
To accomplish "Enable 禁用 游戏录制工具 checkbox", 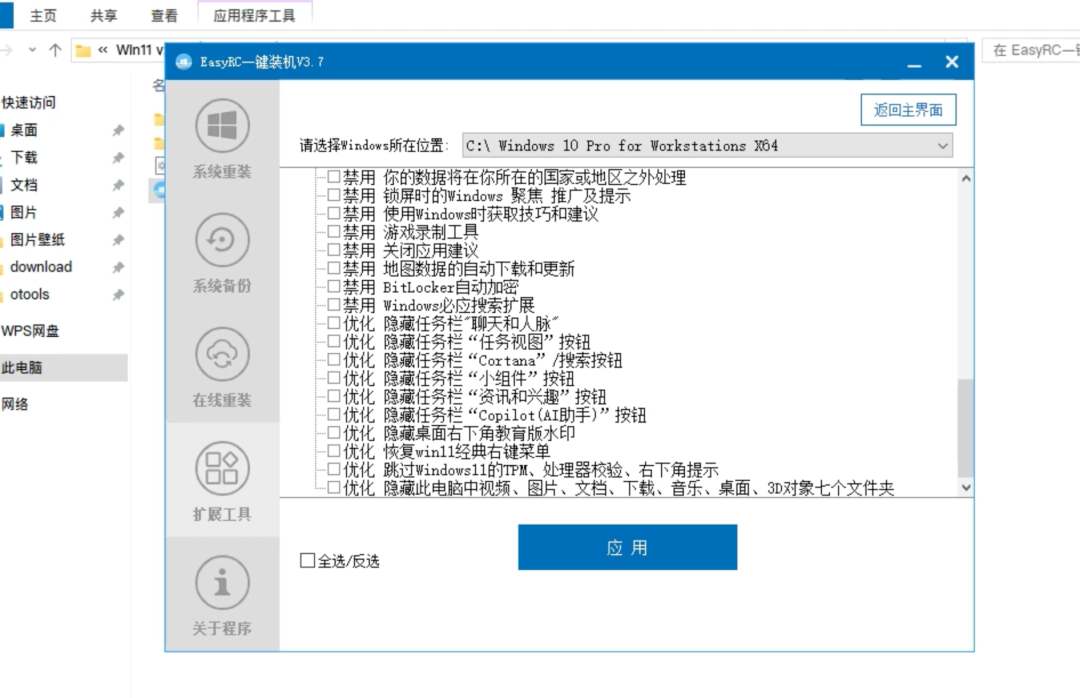I will [x=333, y=232].
